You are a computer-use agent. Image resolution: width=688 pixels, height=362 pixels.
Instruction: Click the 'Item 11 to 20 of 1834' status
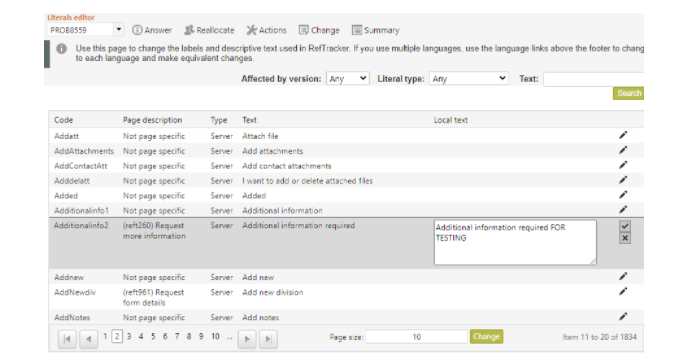(599, 337)
